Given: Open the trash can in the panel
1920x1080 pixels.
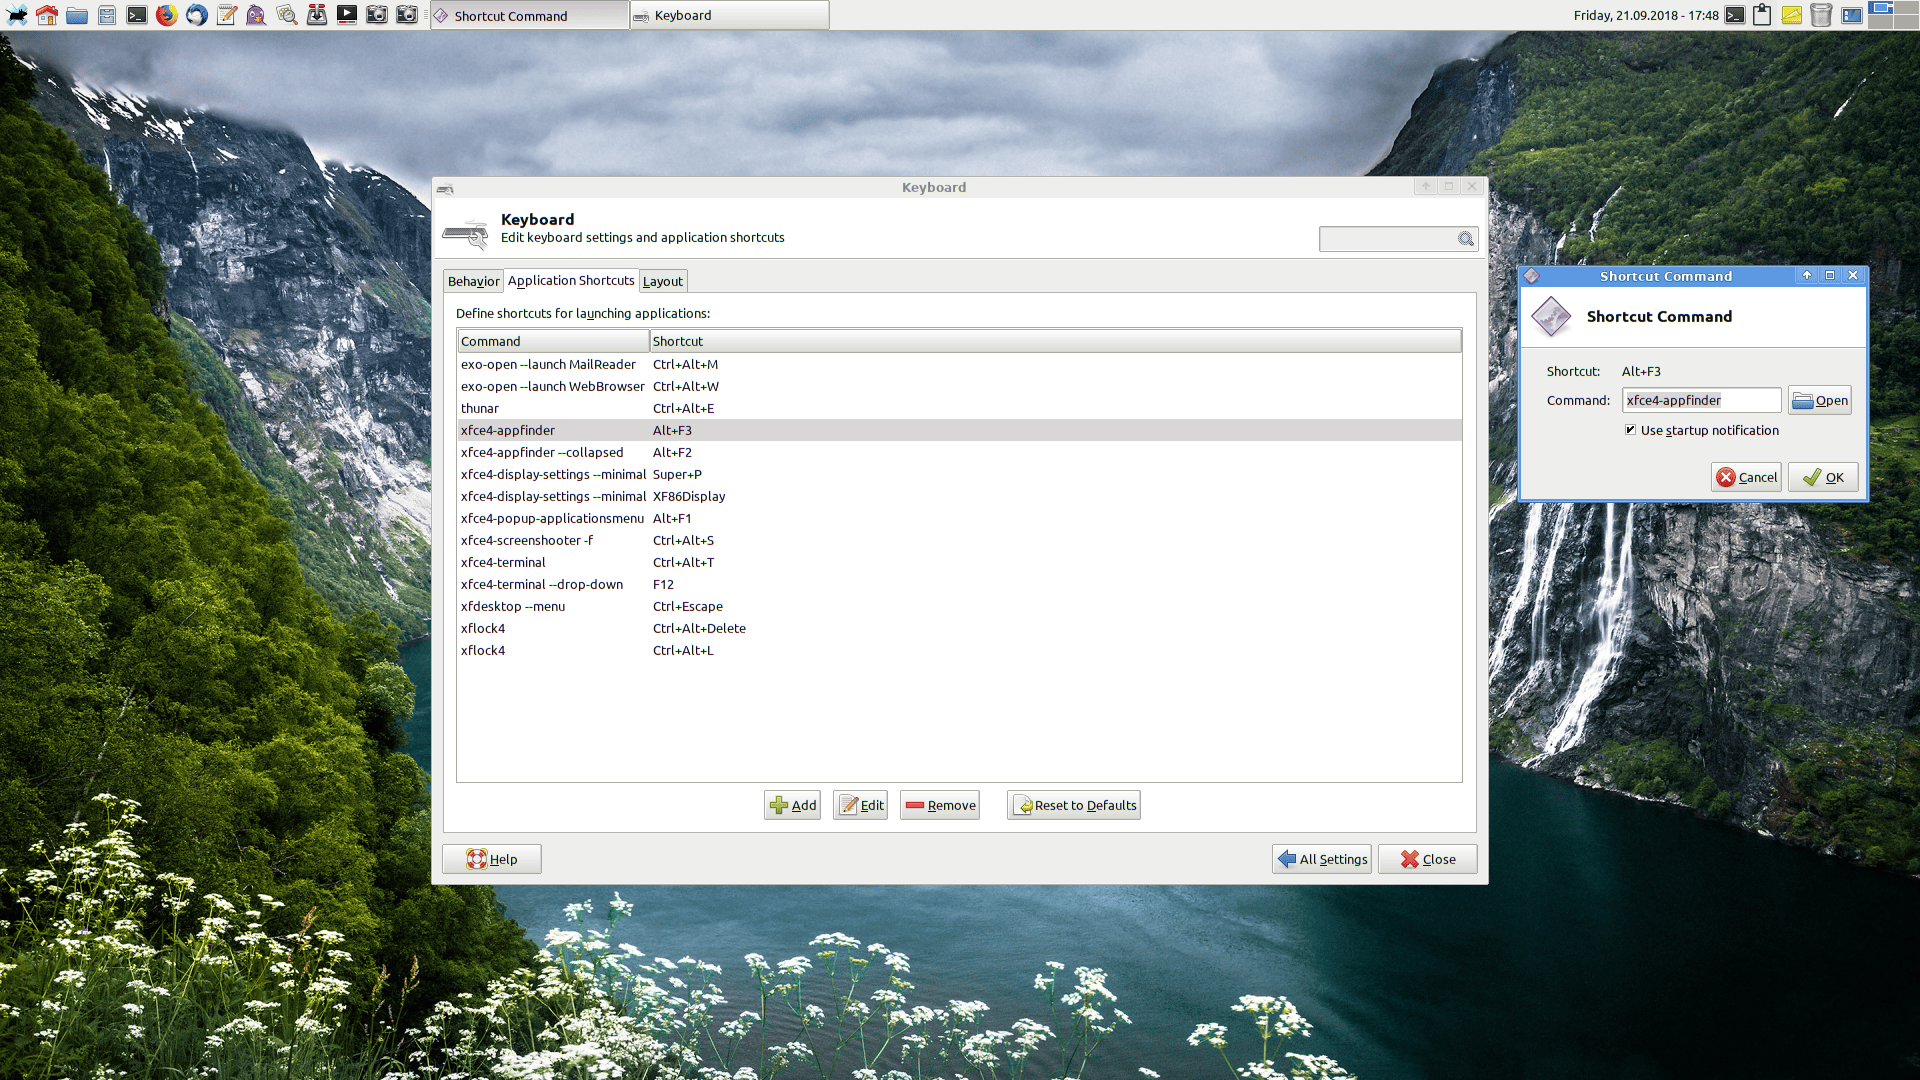Looking at the screenshot, I should [x=1821, y=15].
